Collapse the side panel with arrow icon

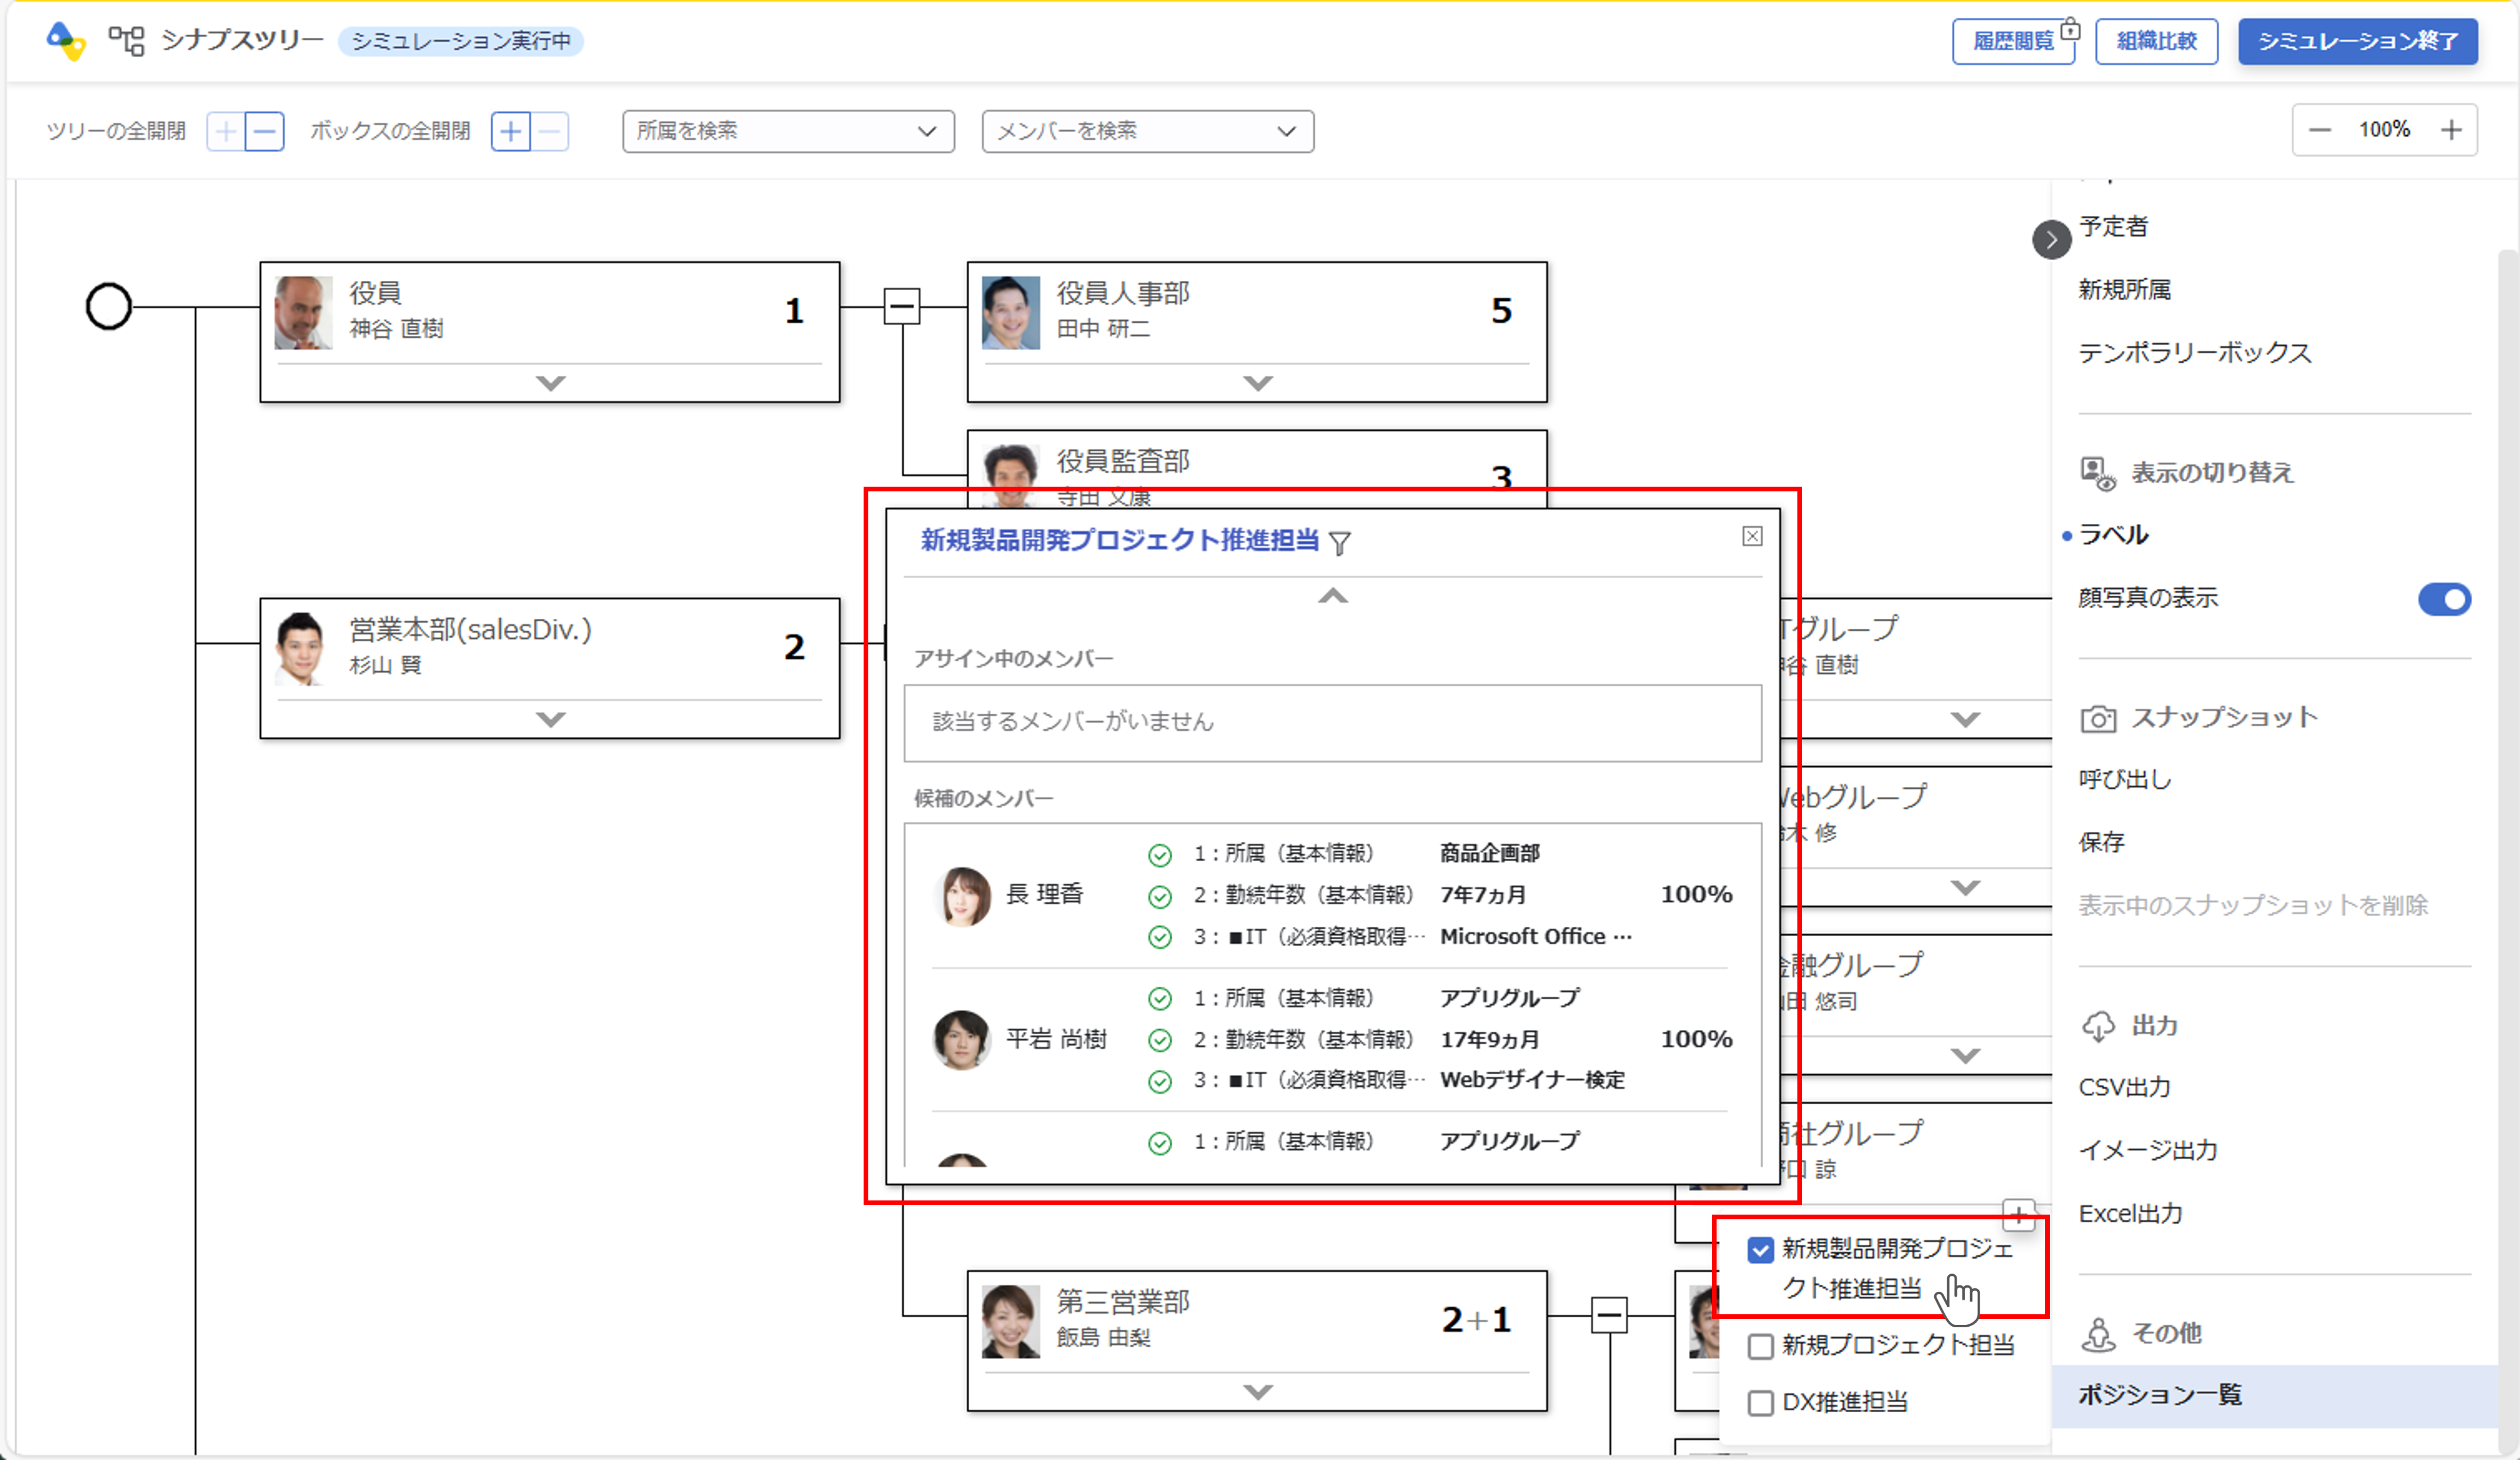[2051, 240]
